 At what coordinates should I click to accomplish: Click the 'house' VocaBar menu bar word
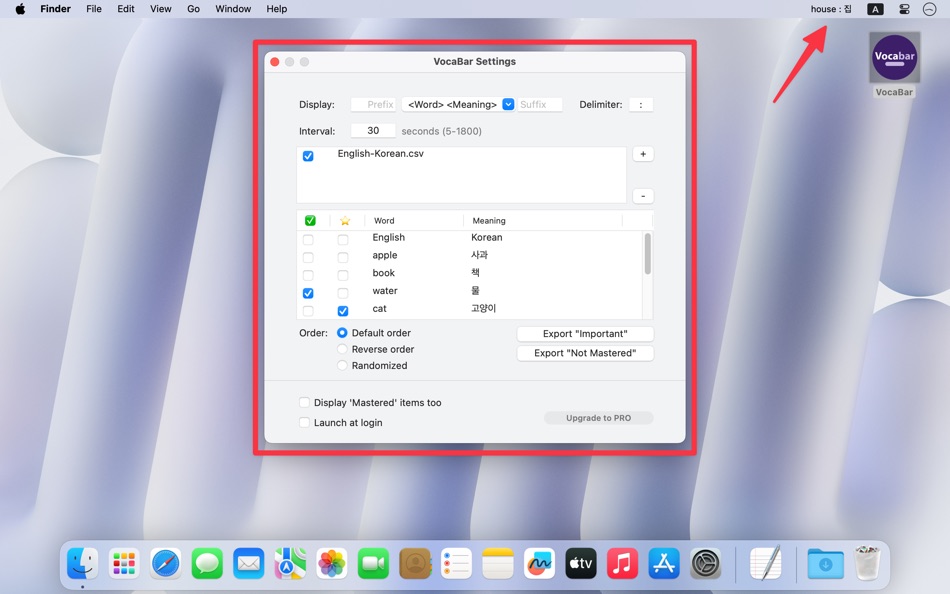(x=831, y=9)
